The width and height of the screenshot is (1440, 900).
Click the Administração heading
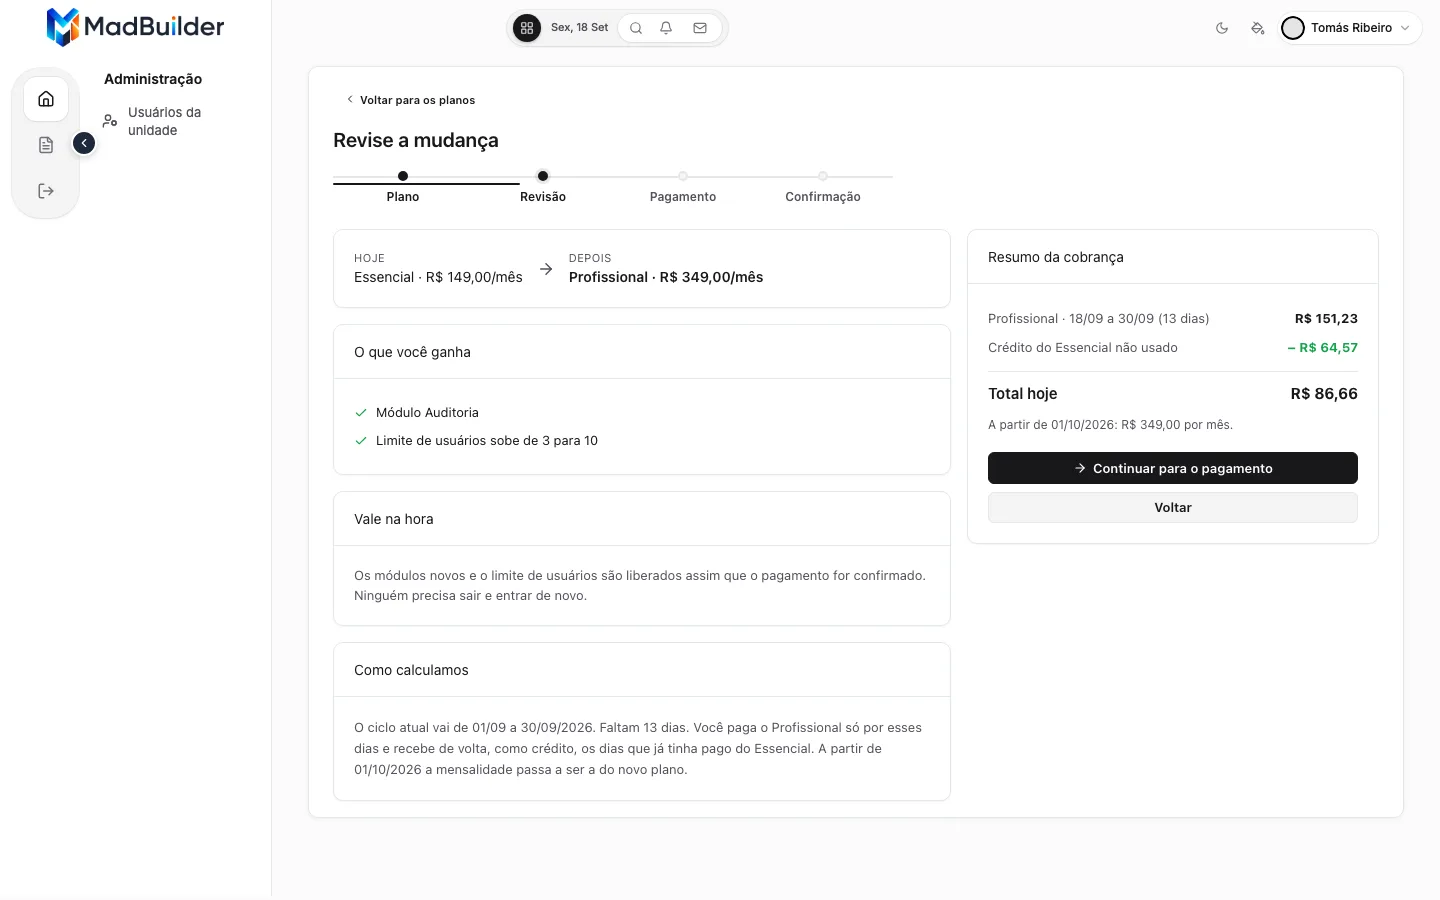[x=153, y=79]
